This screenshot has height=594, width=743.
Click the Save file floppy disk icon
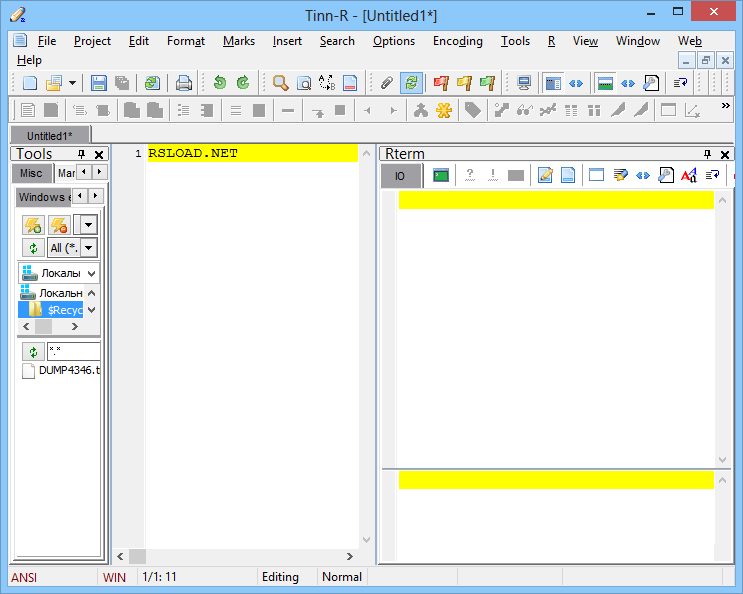(x=98, y=83)
